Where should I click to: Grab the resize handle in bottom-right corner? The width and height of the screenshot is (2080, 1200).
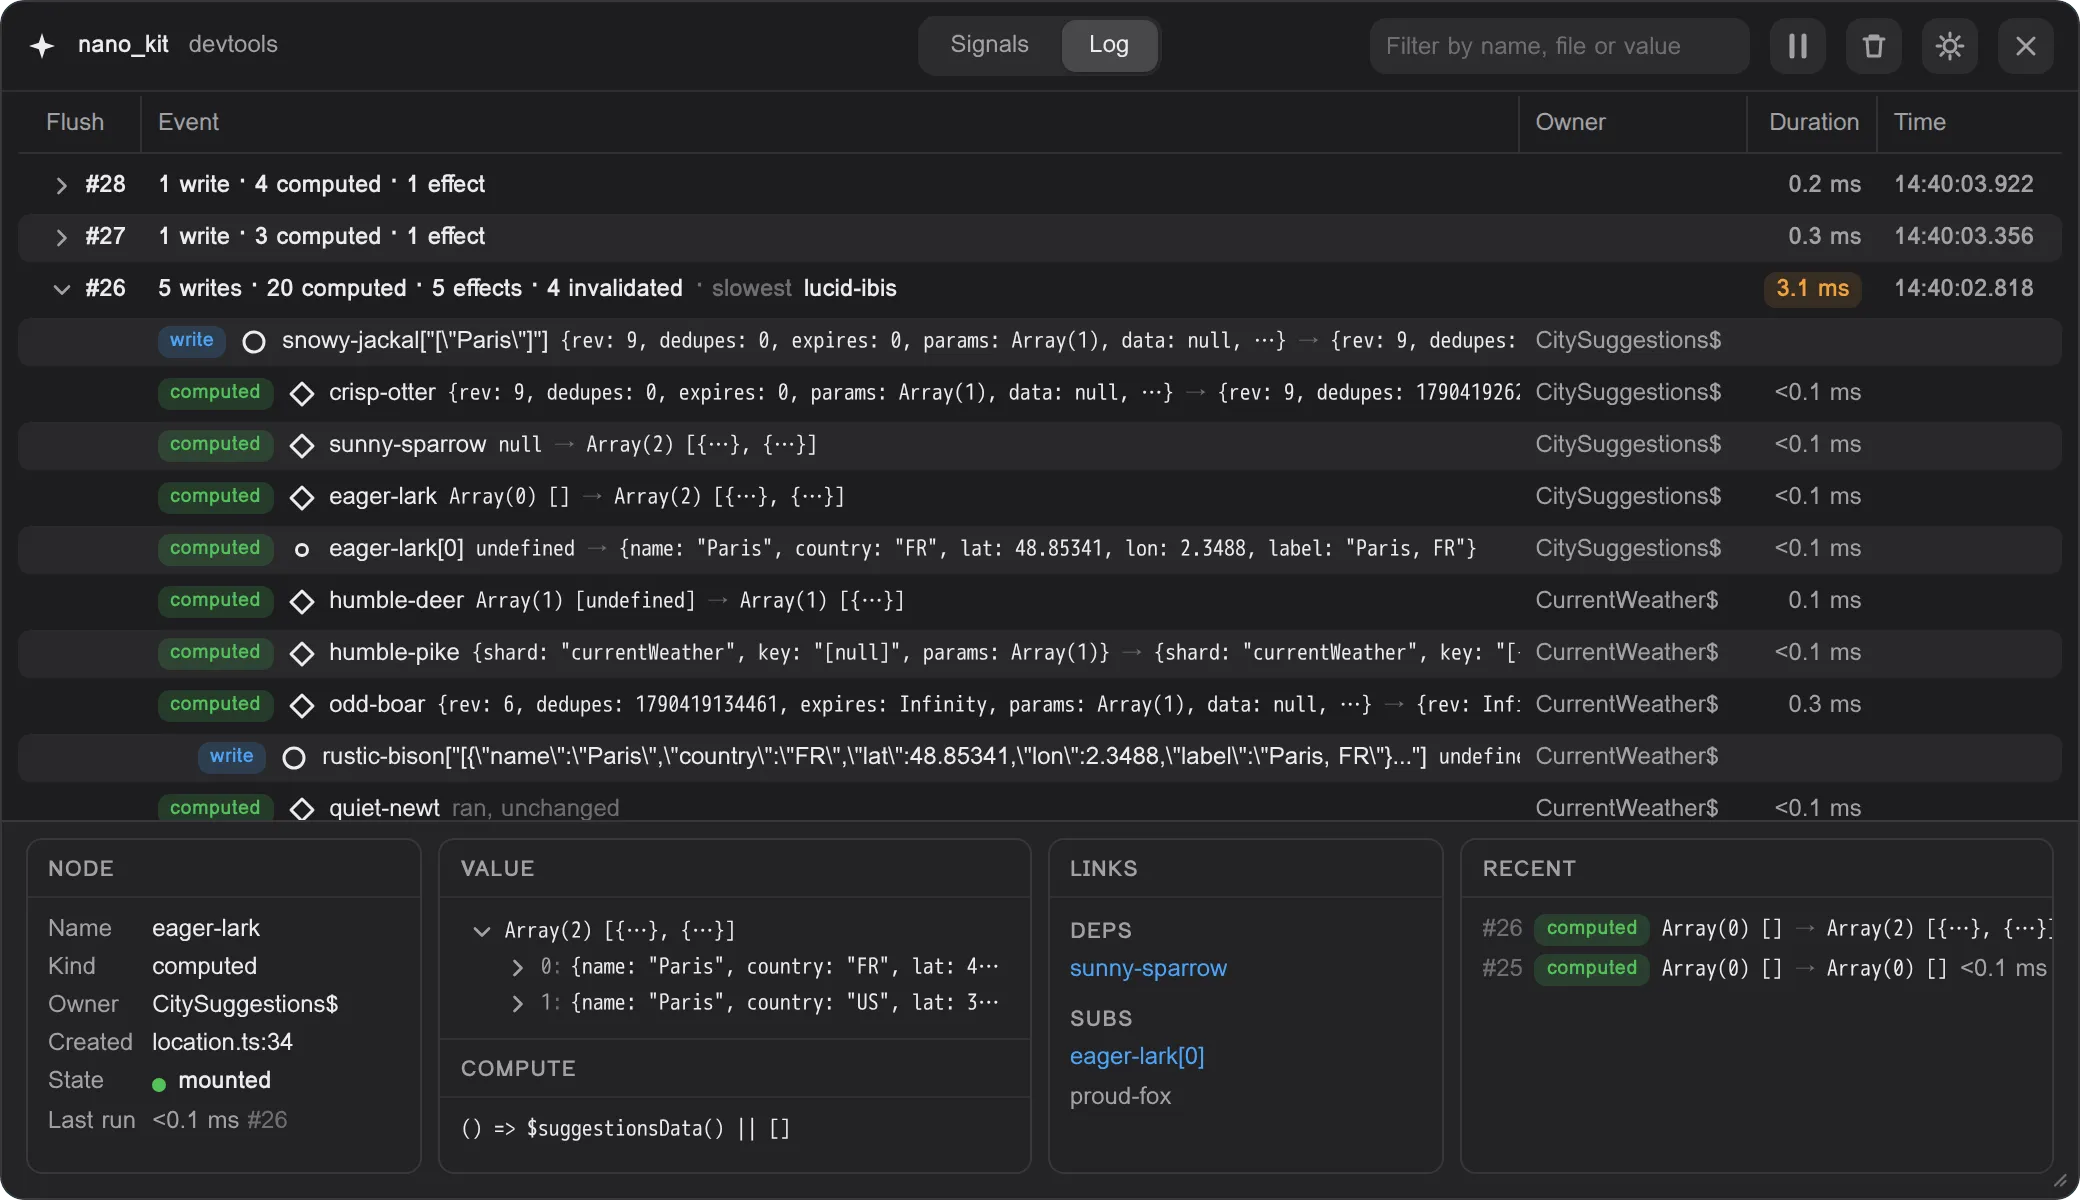coord(2059,1180)
